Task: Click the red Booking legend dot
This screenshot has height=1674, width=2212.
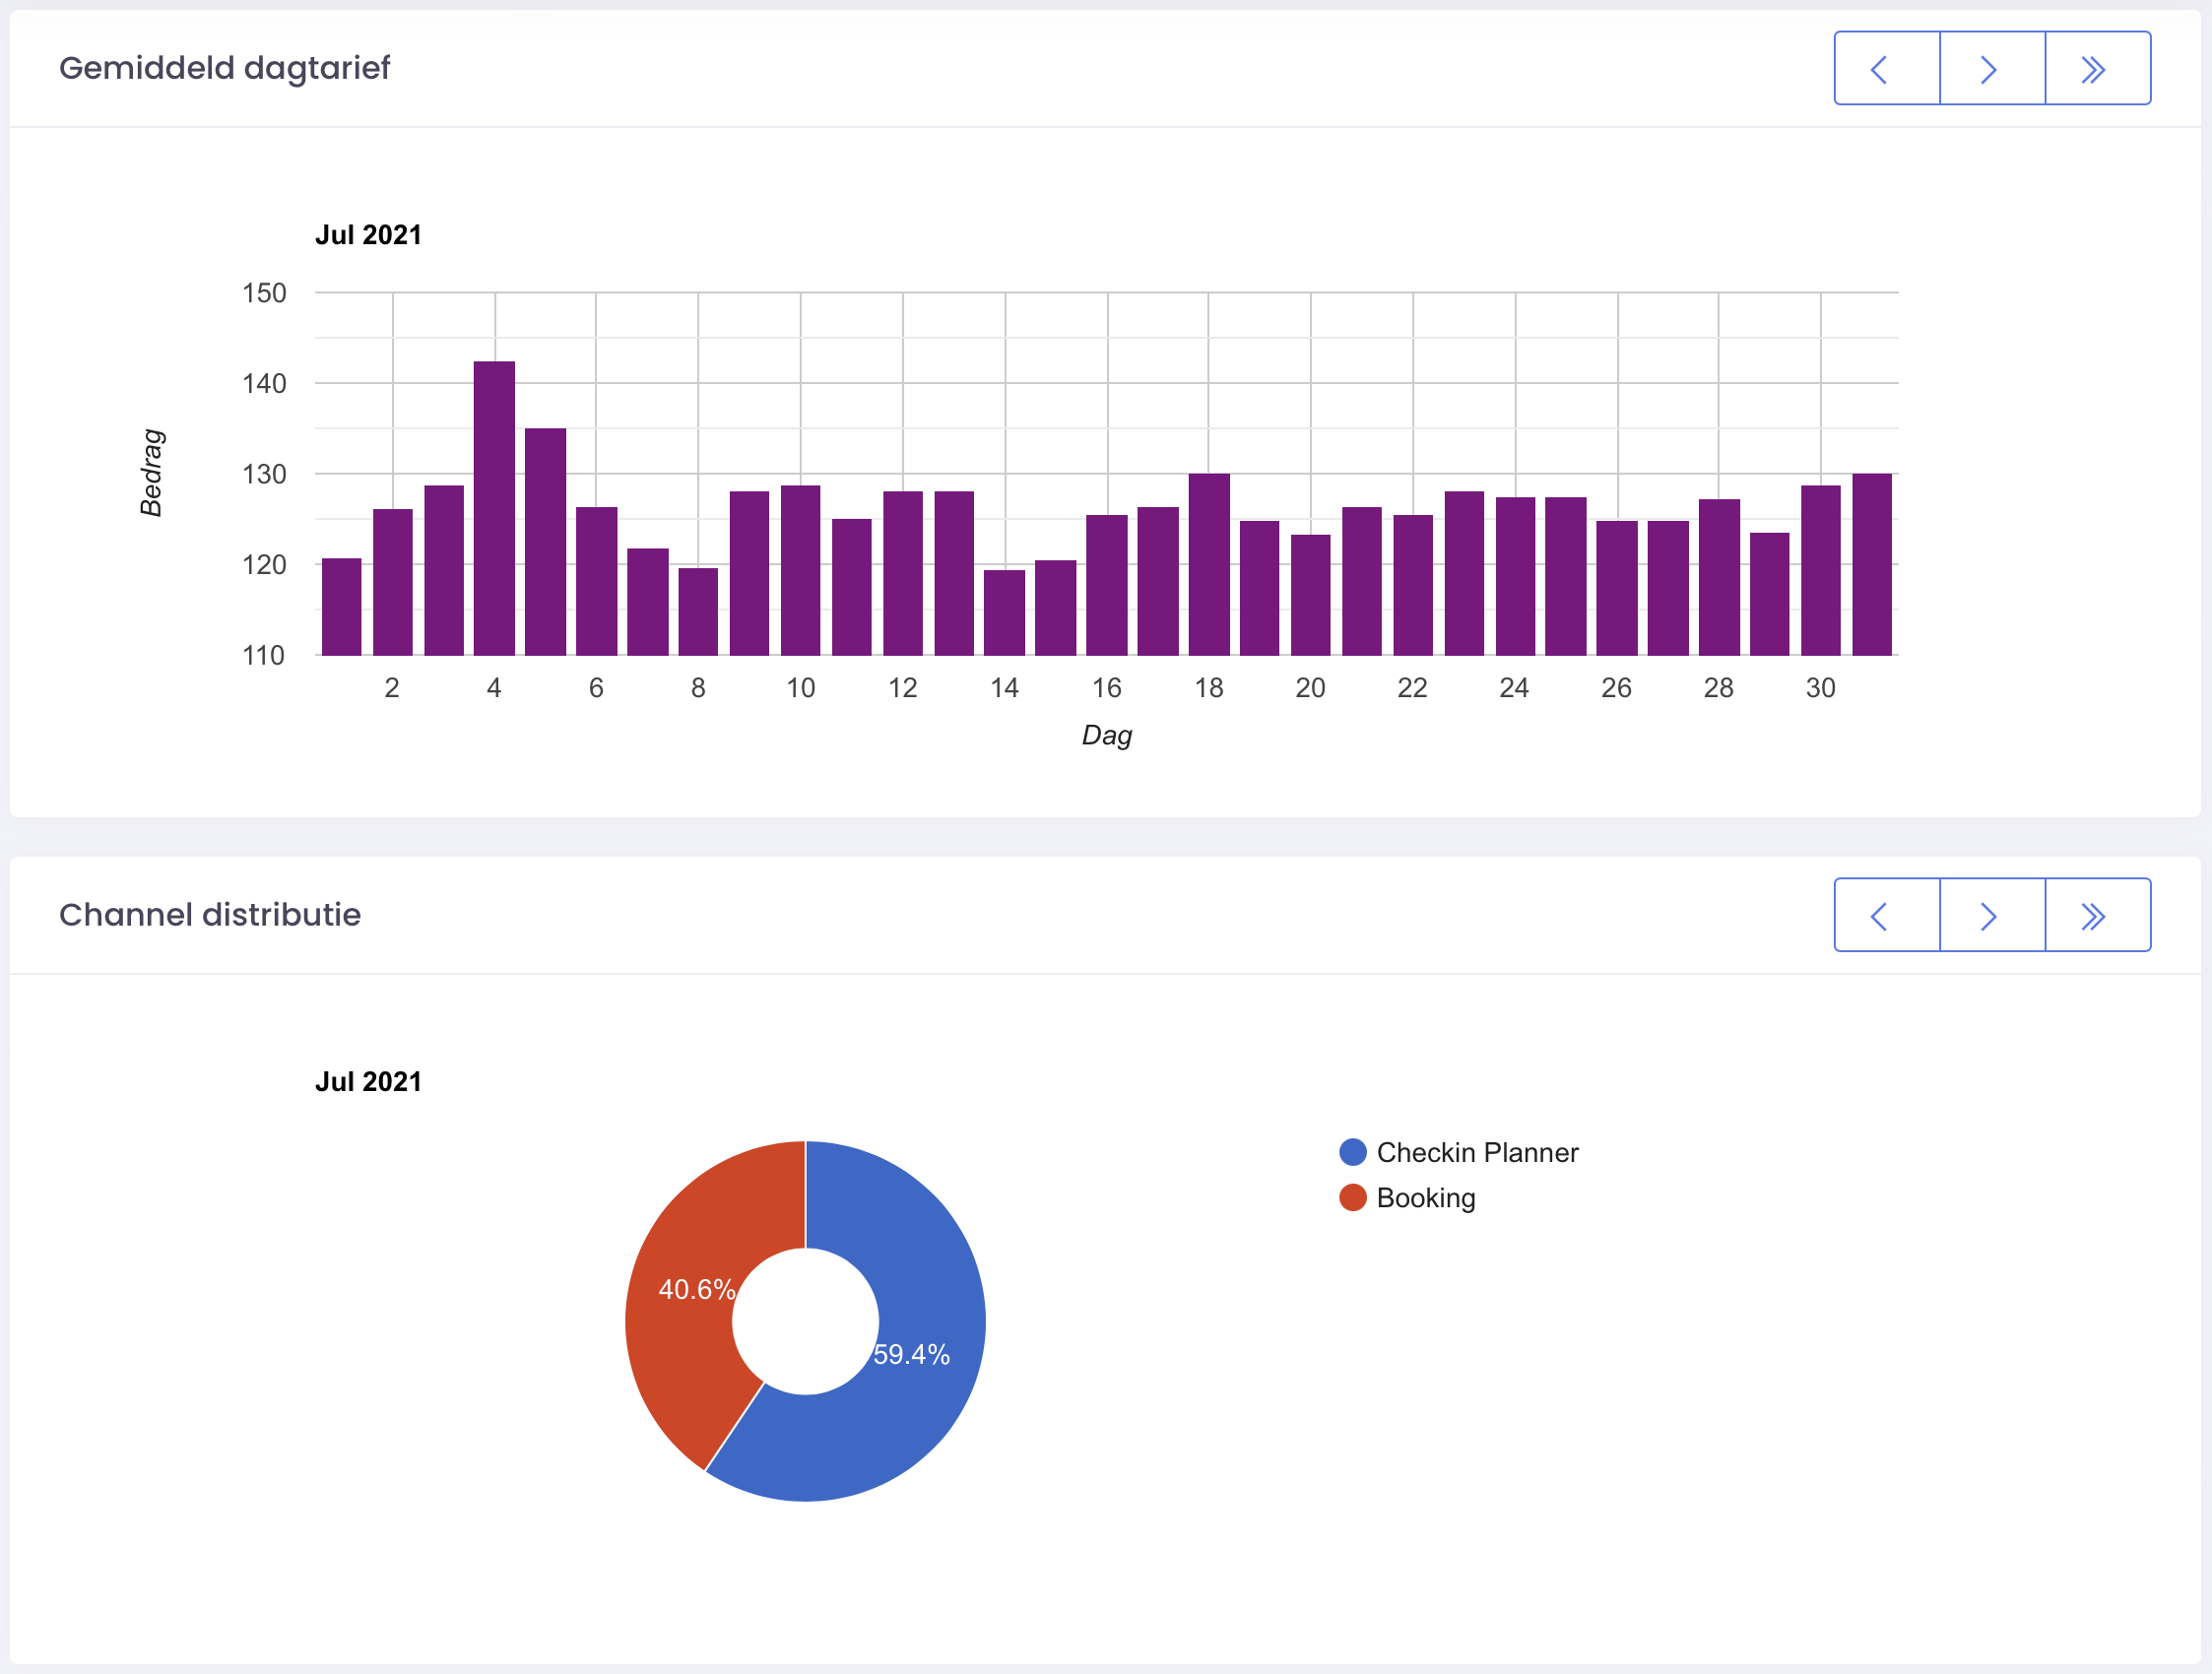Action: pyautogui.click(x=1352, y=1197)
